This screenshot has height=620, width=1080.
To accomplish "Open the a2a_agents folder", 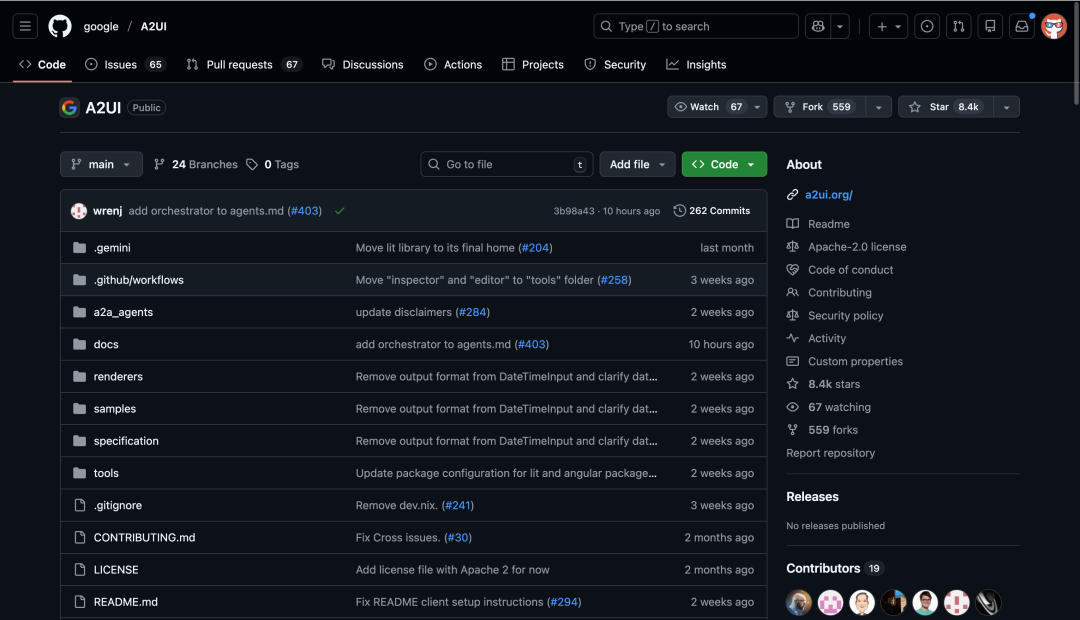I will [123, 312].
